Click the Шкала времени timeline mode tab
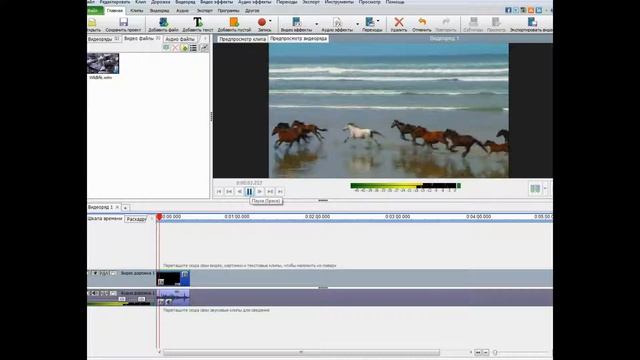The image size is (640, 360). 105,219
